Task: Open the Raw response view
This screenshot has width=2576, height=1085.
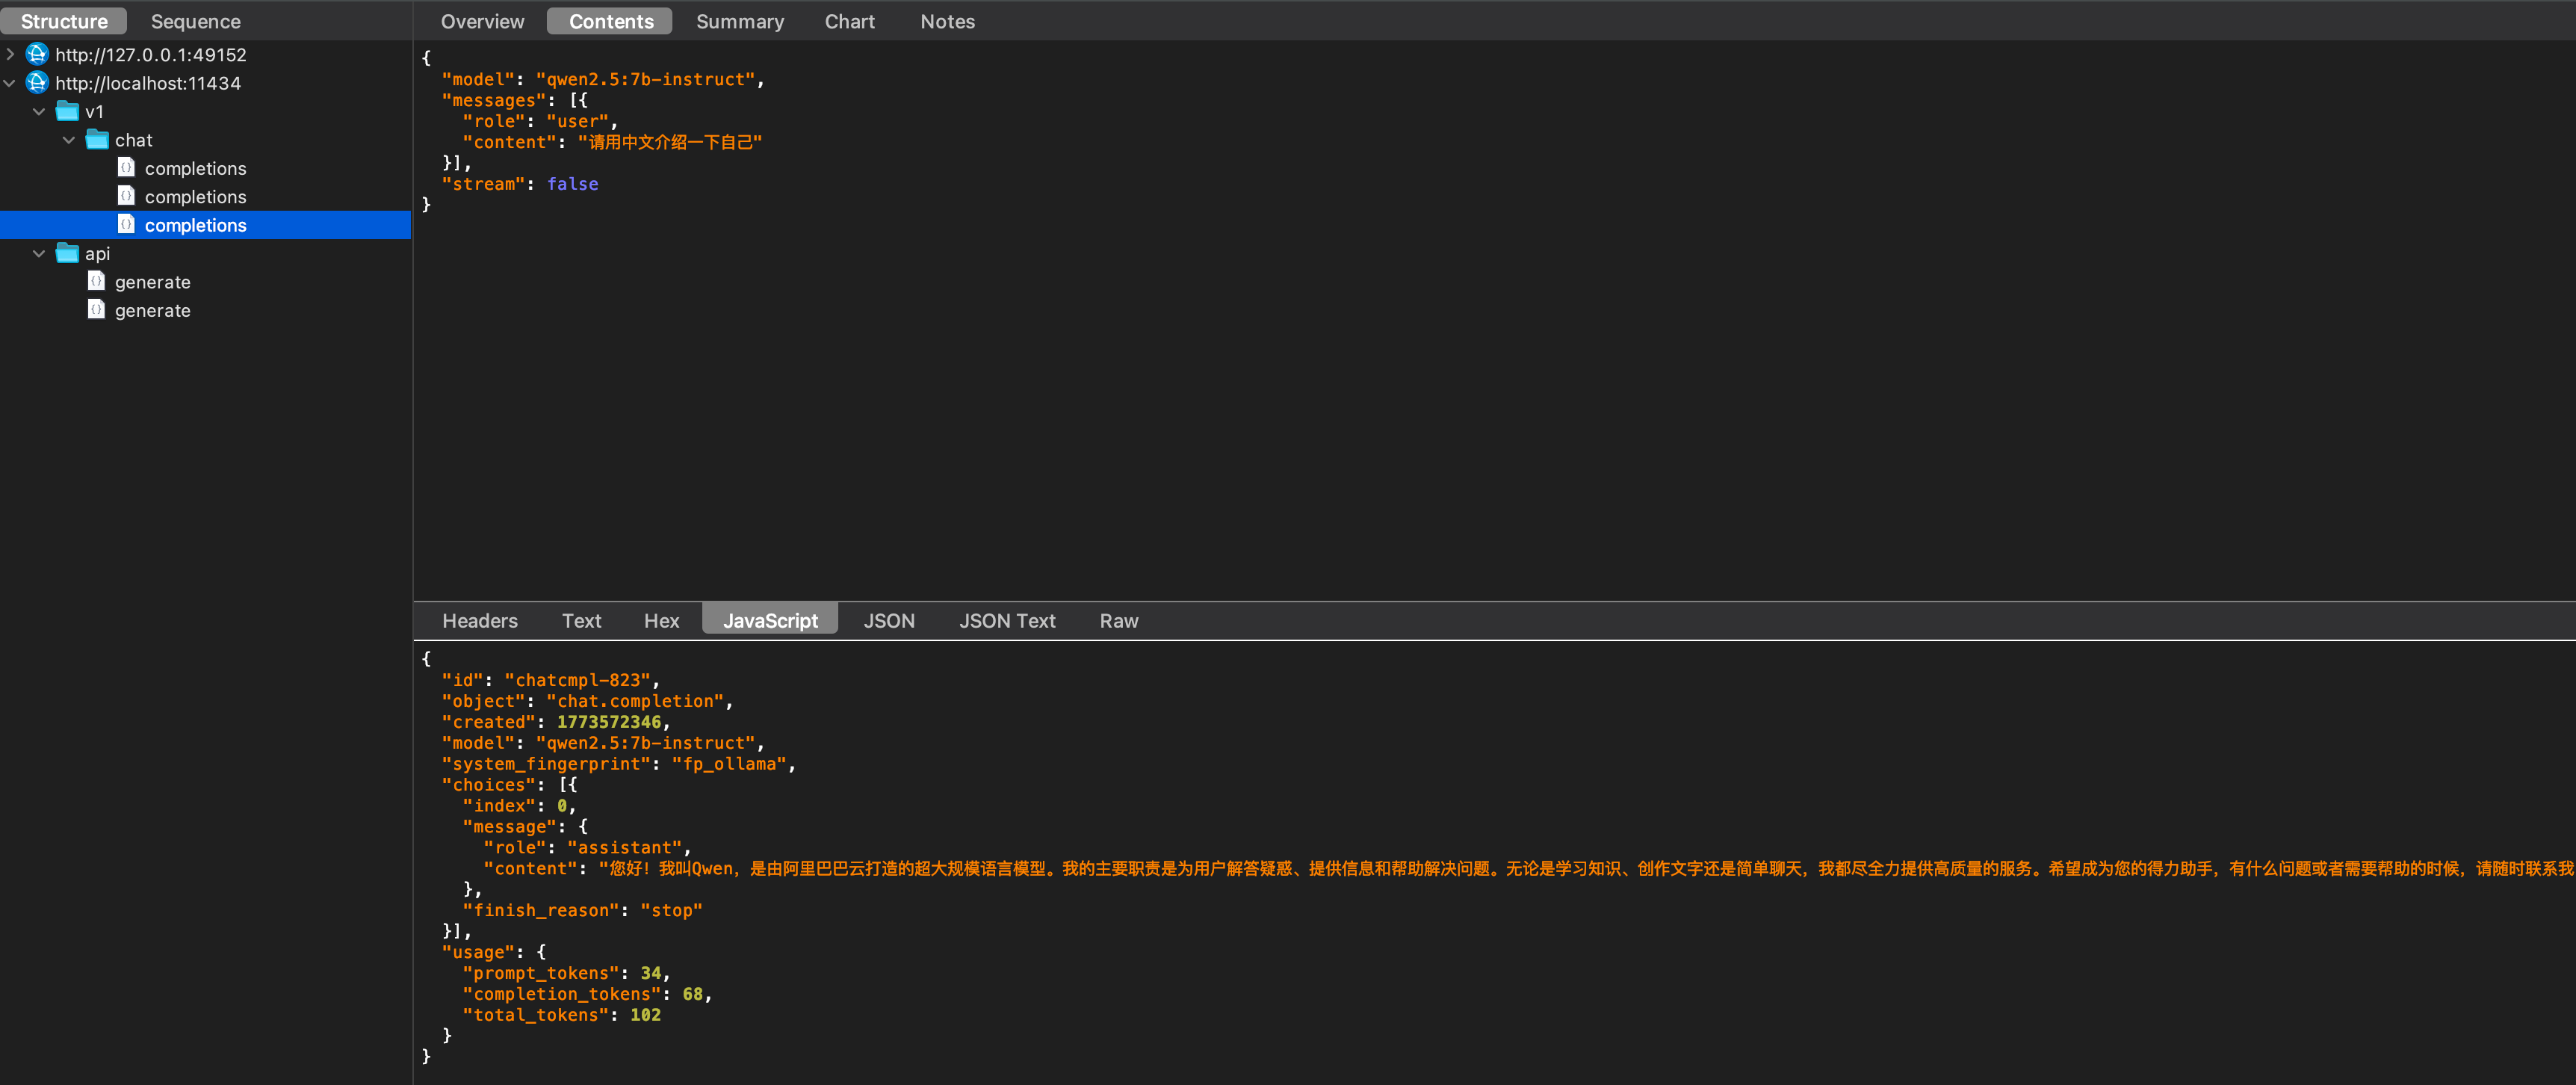Action: click(x=1118, y=620)
